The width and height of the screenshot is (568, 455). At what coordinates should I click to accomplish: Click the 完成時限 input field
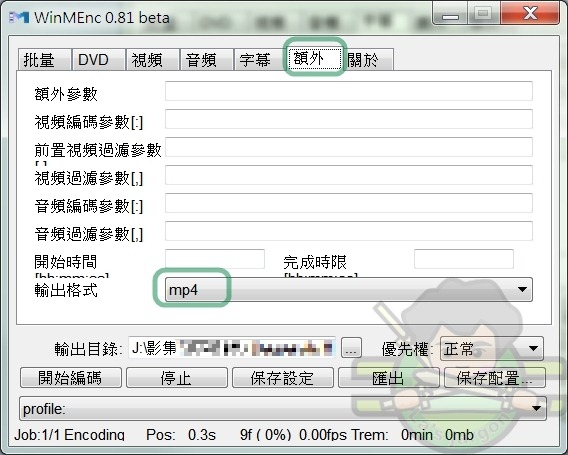pyautogui.click(x=464, y=259)
